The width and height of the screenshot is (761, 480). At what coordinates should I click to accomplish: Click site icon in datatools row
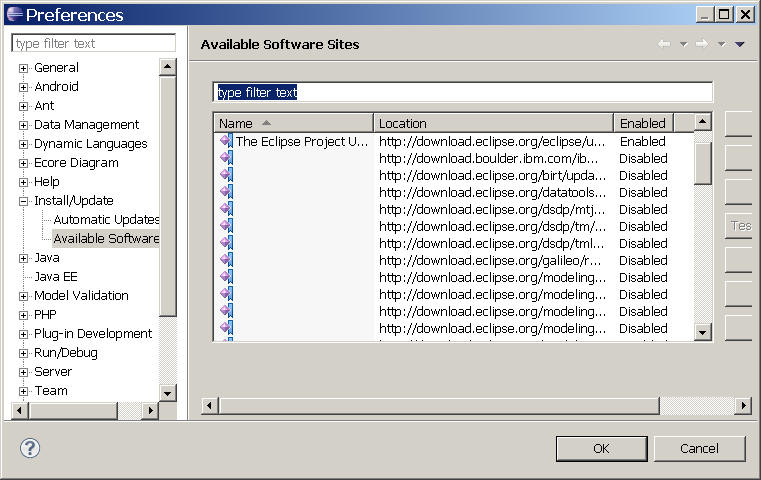226,192
